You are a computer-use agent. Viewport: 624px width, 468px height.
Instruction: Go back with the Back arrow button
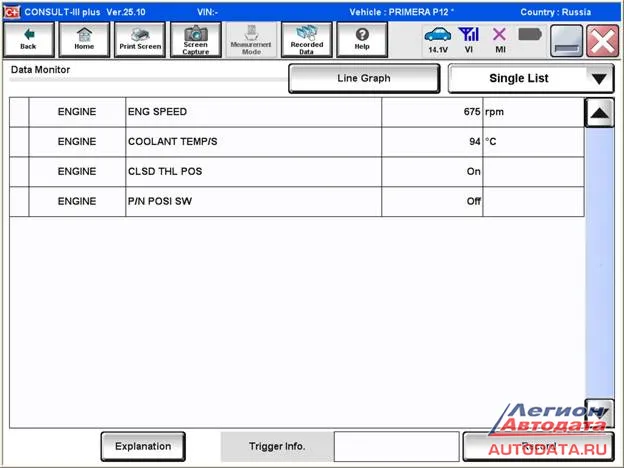[28, 40]
